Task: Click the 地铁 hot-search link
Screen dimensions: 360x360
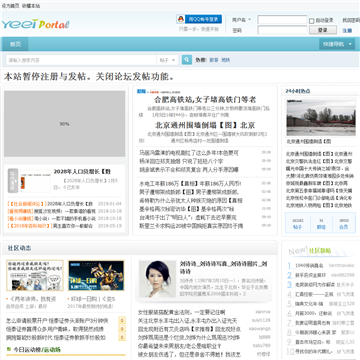Action: [226, 60]
